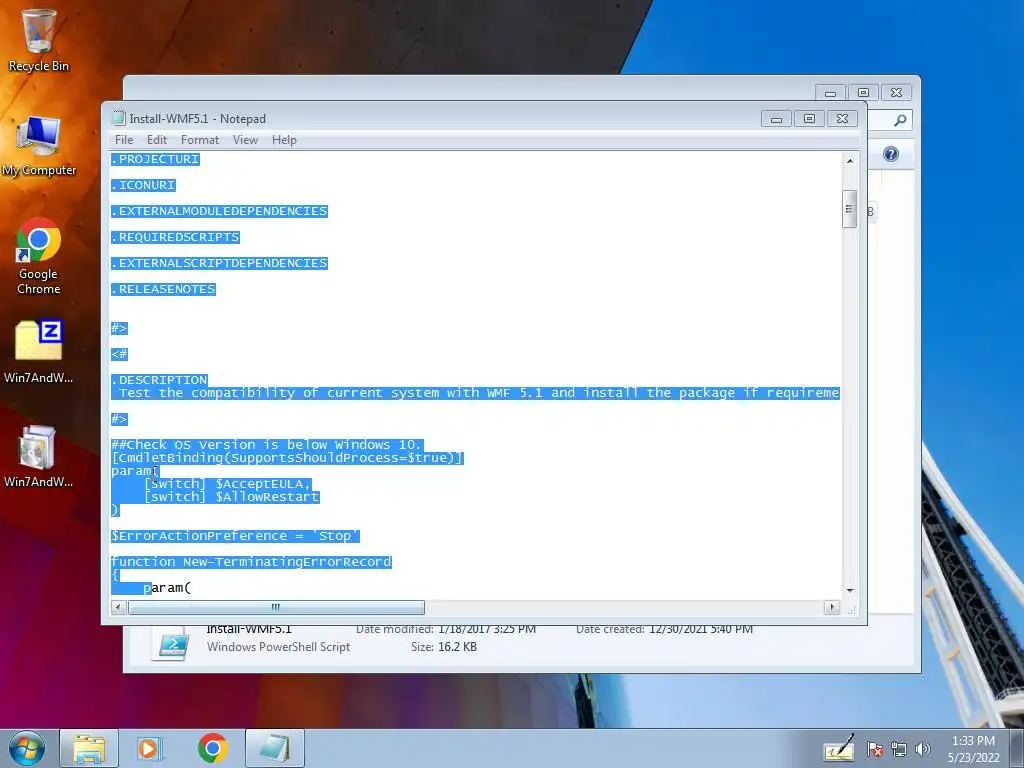1024x768 pixels.
Task: Open the Format menu in Notepad
Action: click(200, 140)
